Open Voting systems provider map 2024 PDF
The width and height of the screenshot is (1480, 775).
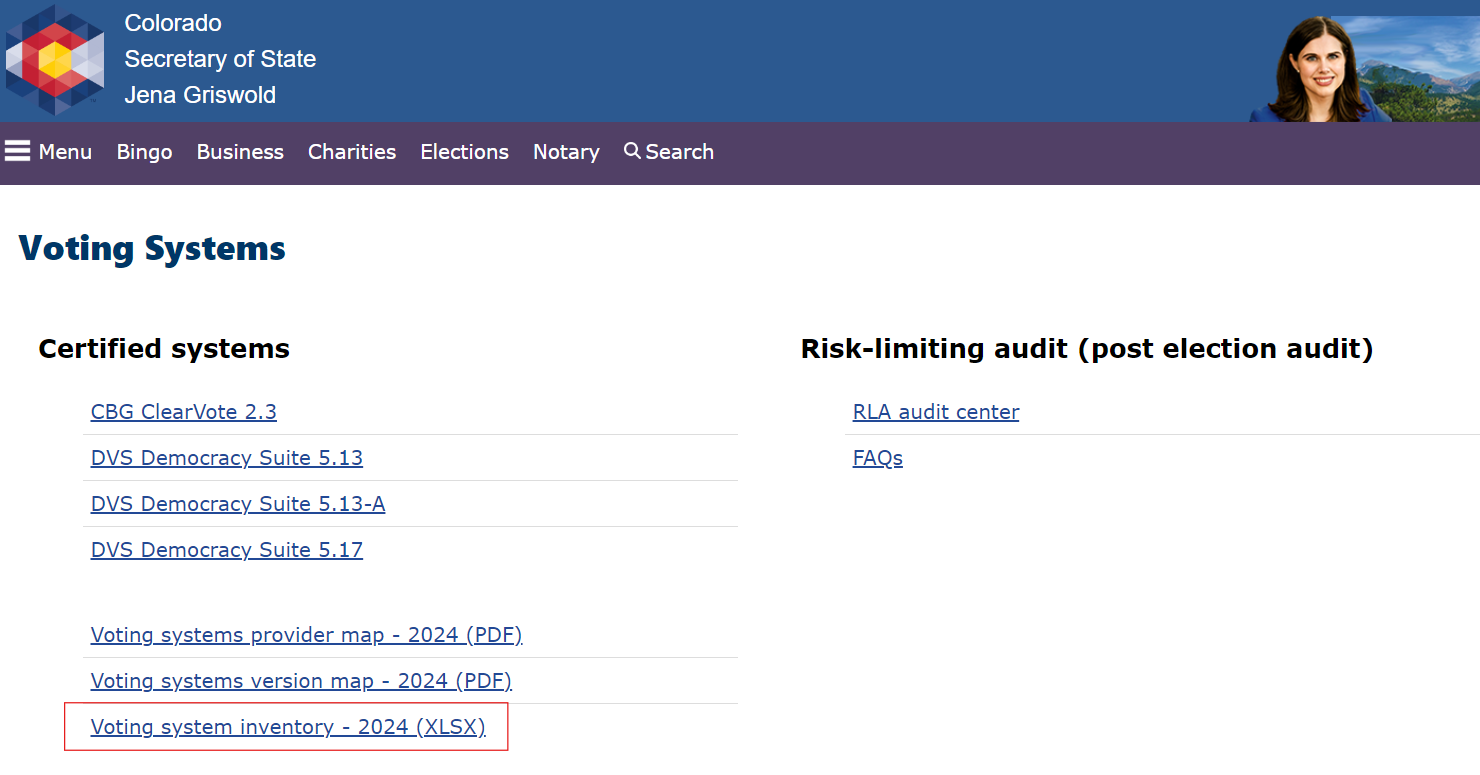[307, 635]
